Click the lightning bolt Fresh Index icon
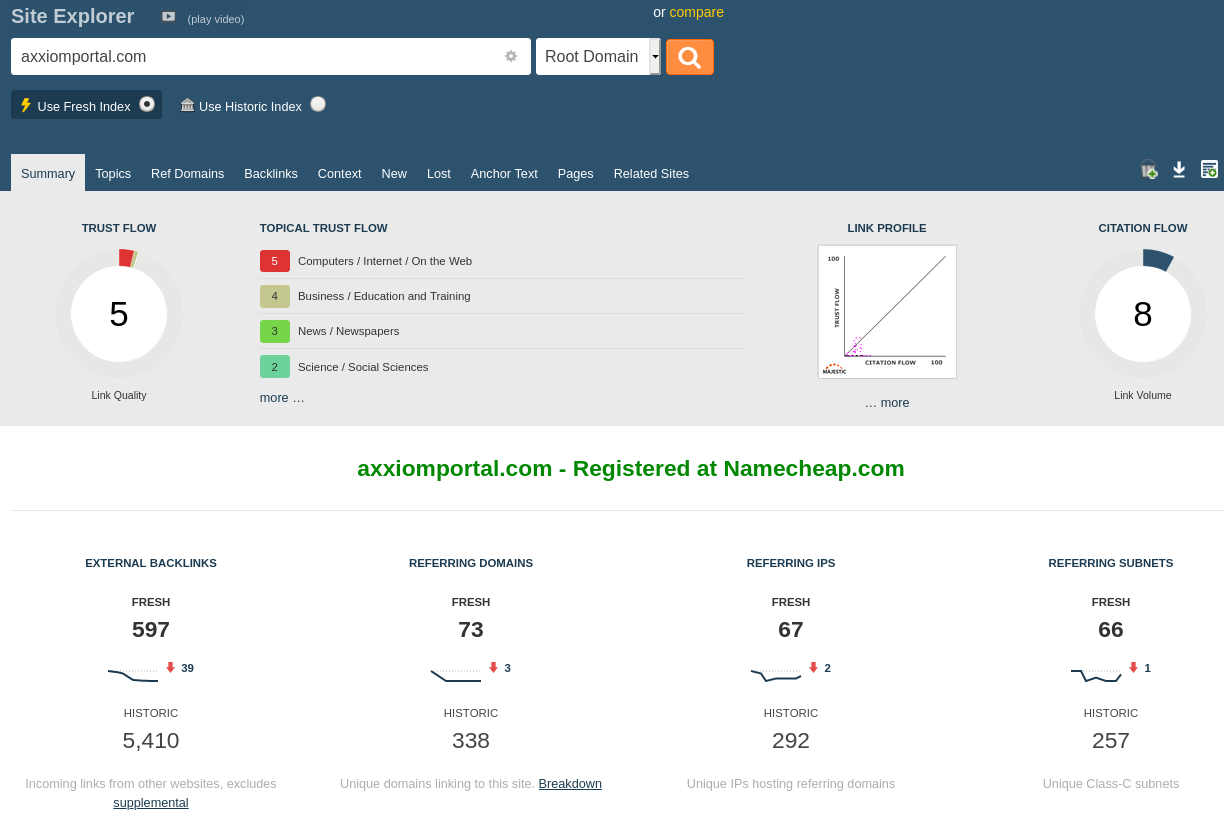Image resolution: width=1224 pixels, height=826 pixels. [x=26, y=105]
